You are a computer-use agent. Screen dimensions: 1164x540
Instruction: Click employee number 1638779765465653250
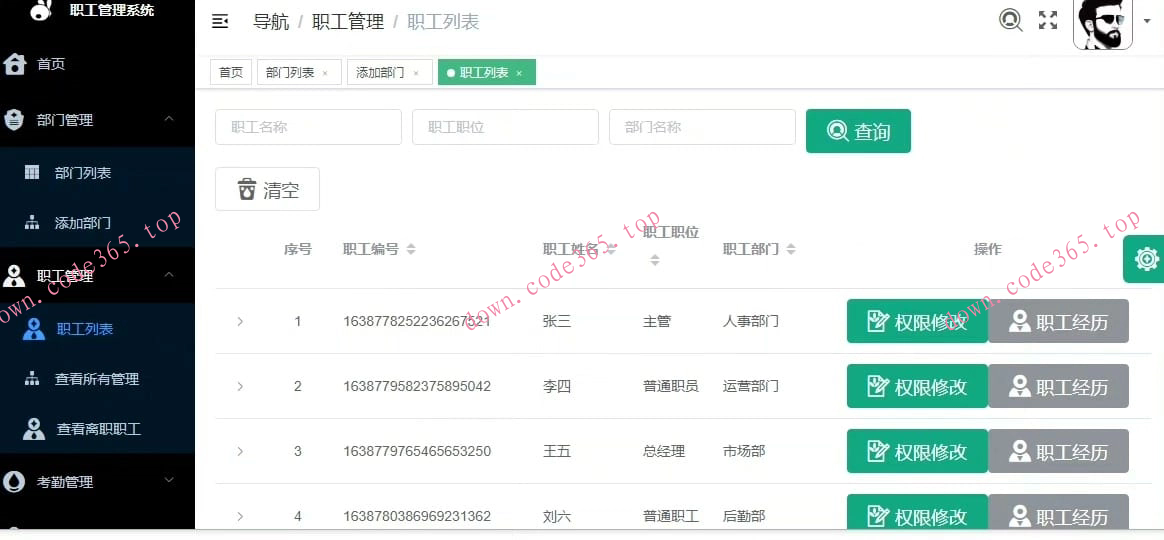pyautogui.click(x=416, y=451)
